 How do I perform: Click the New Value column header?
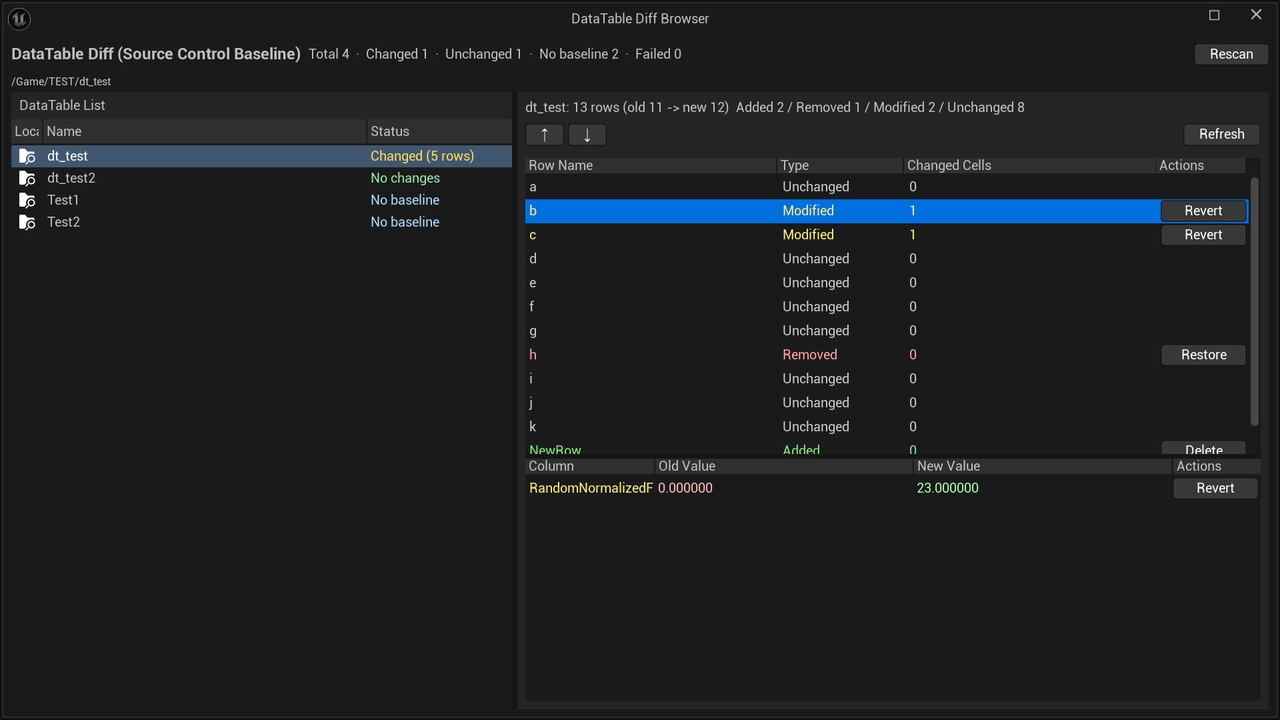tap(1042, 466)
